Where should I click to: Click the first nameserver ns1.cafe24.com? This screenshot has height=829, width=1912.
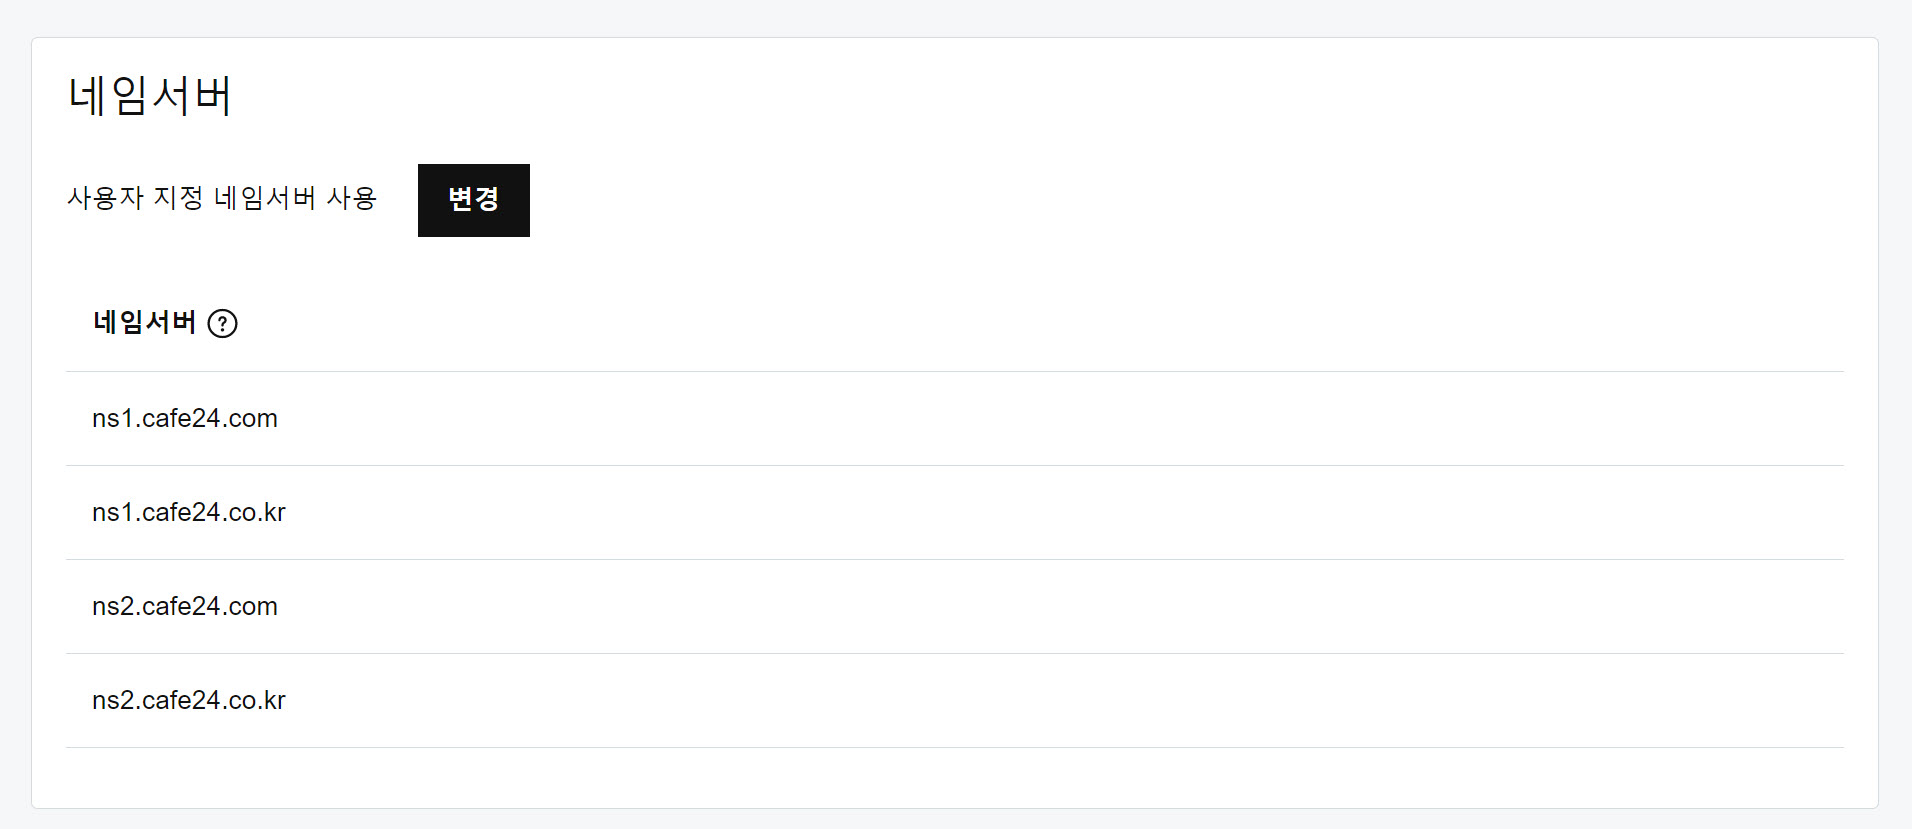pyautogui.click(x=185, y=418)
